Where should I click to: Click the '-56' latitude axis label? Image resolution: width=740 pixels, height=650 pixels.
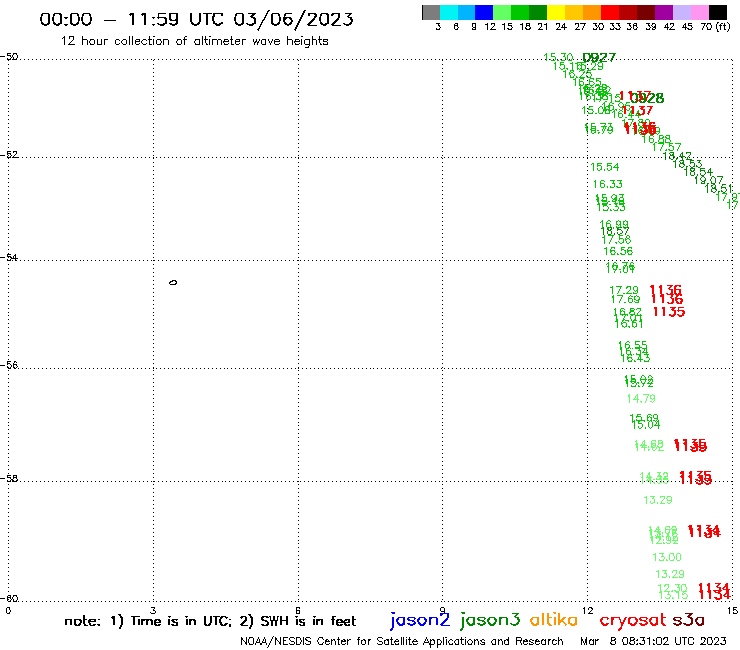(9, 365)
